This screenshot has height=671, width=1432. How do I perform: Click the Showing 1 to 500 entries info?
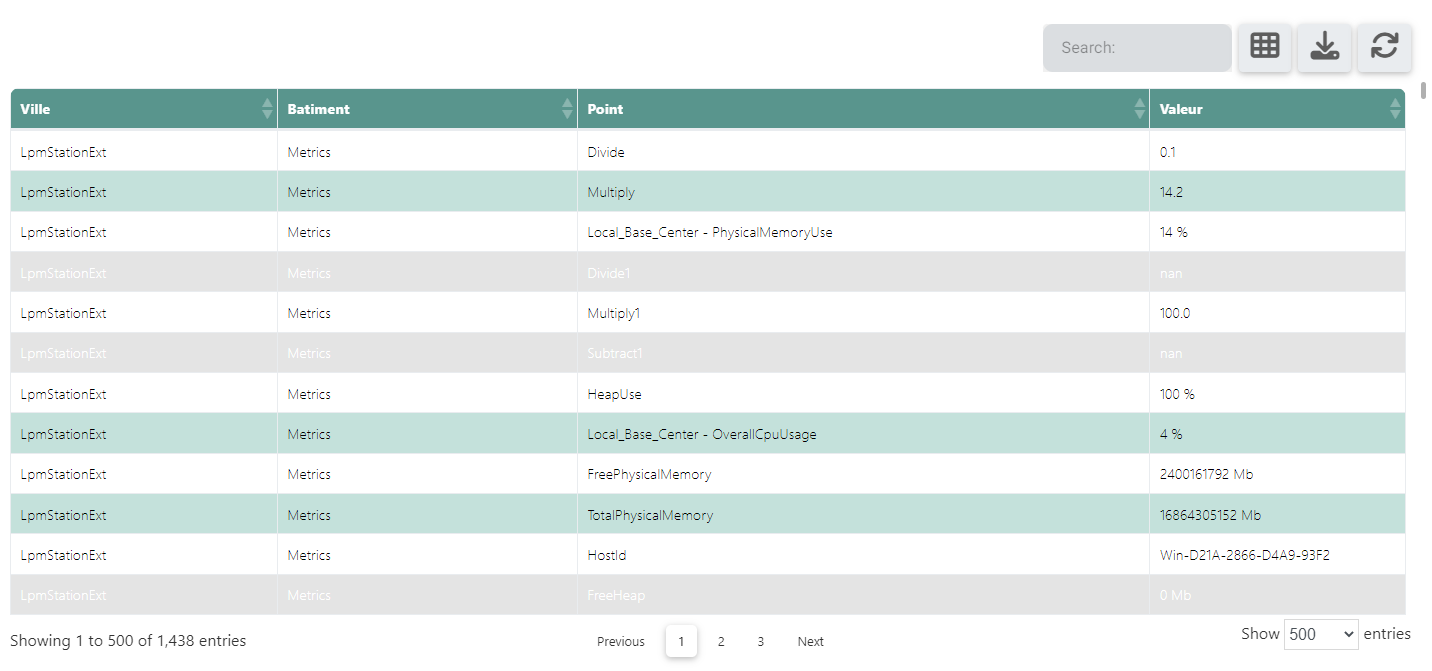[x=128, y=640]
